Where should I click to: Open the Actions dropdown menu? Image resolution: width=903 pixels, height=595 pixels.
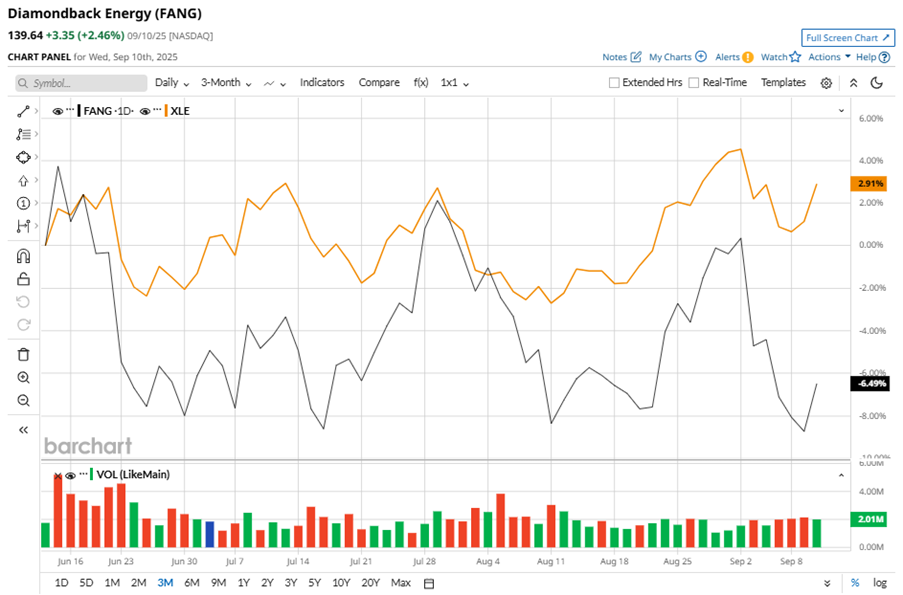tap(829, 56)
